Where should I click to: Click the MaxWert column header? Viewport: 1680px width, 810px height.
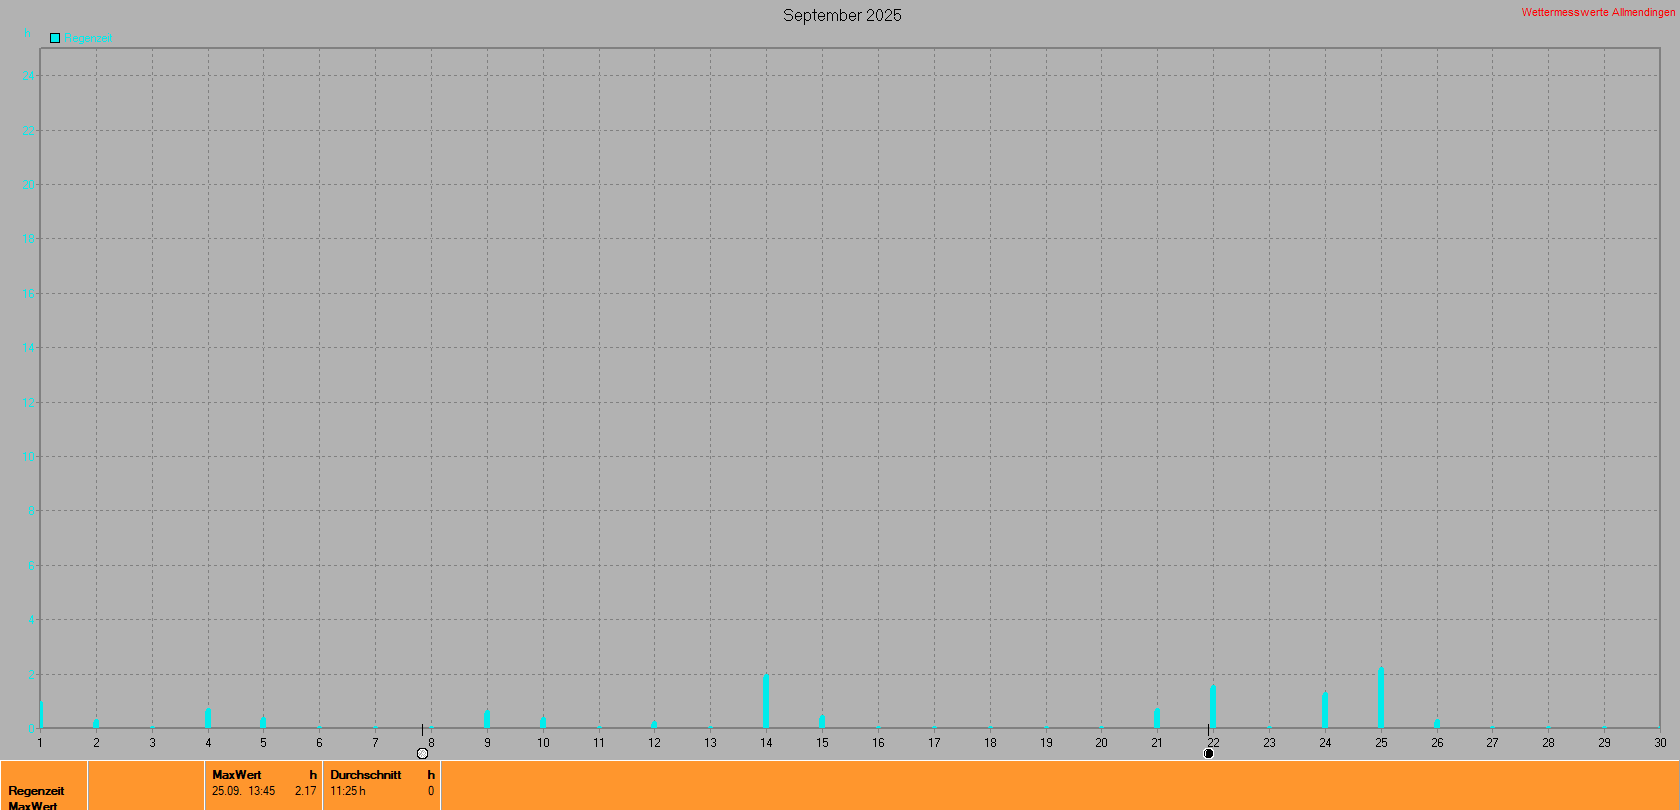point(237,775)
